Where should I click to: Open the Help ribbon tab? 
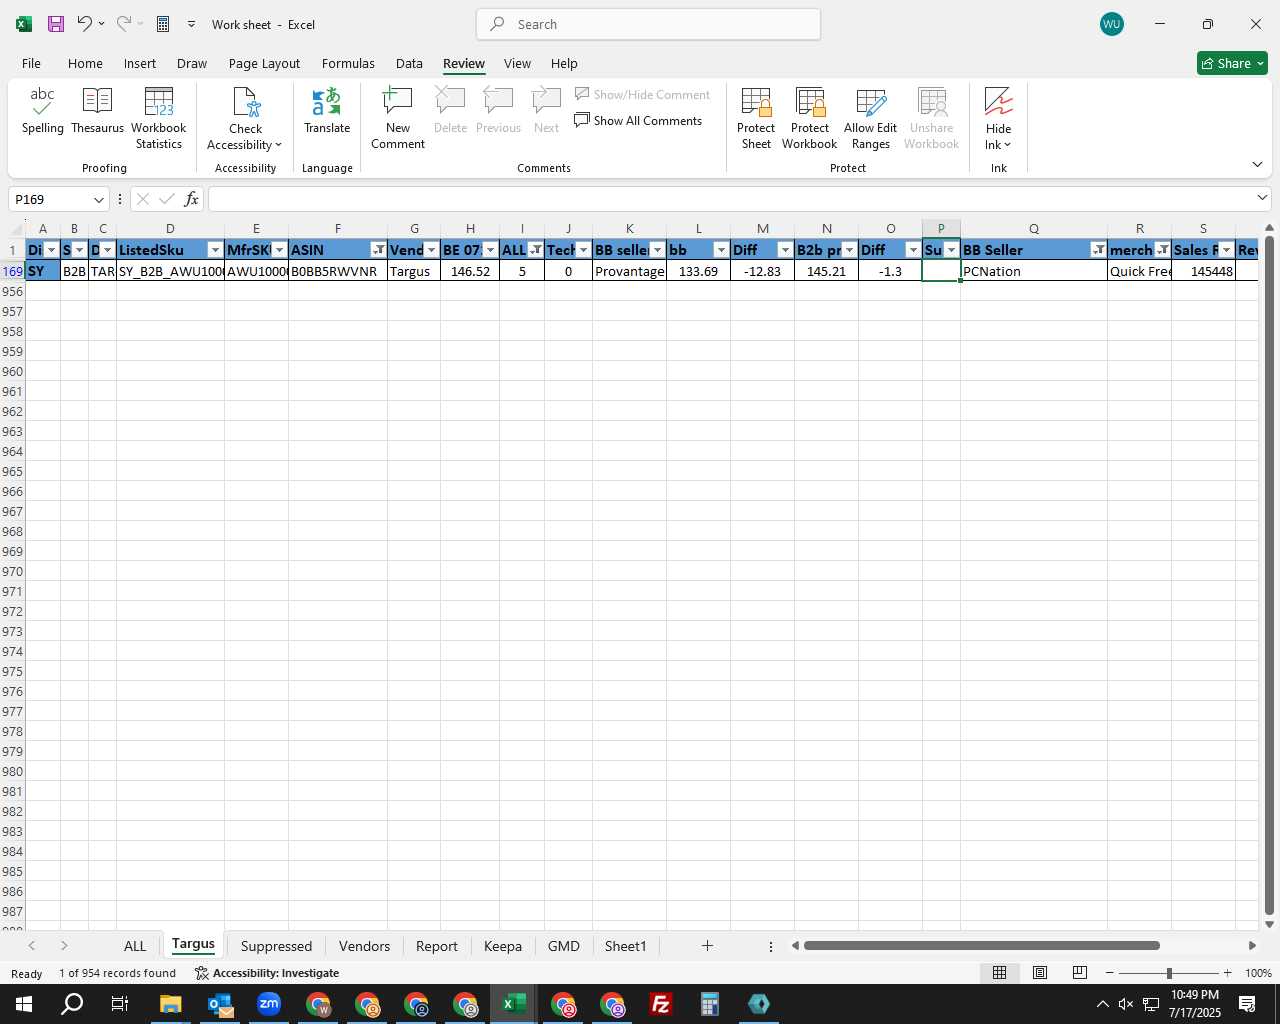[x=564, y=63]
